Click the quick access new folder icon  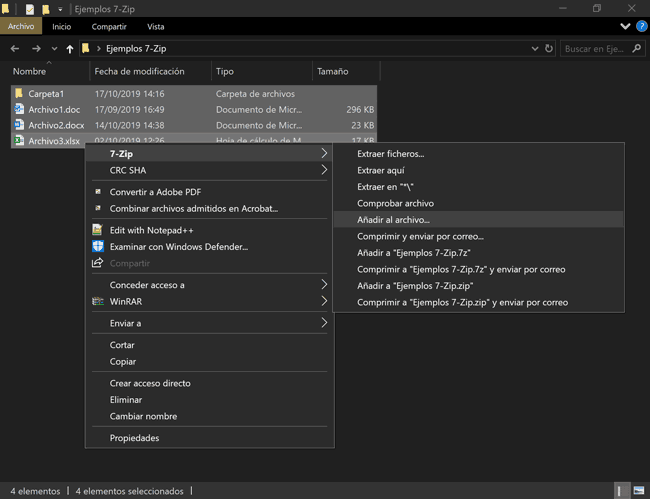tap(46, 9)
